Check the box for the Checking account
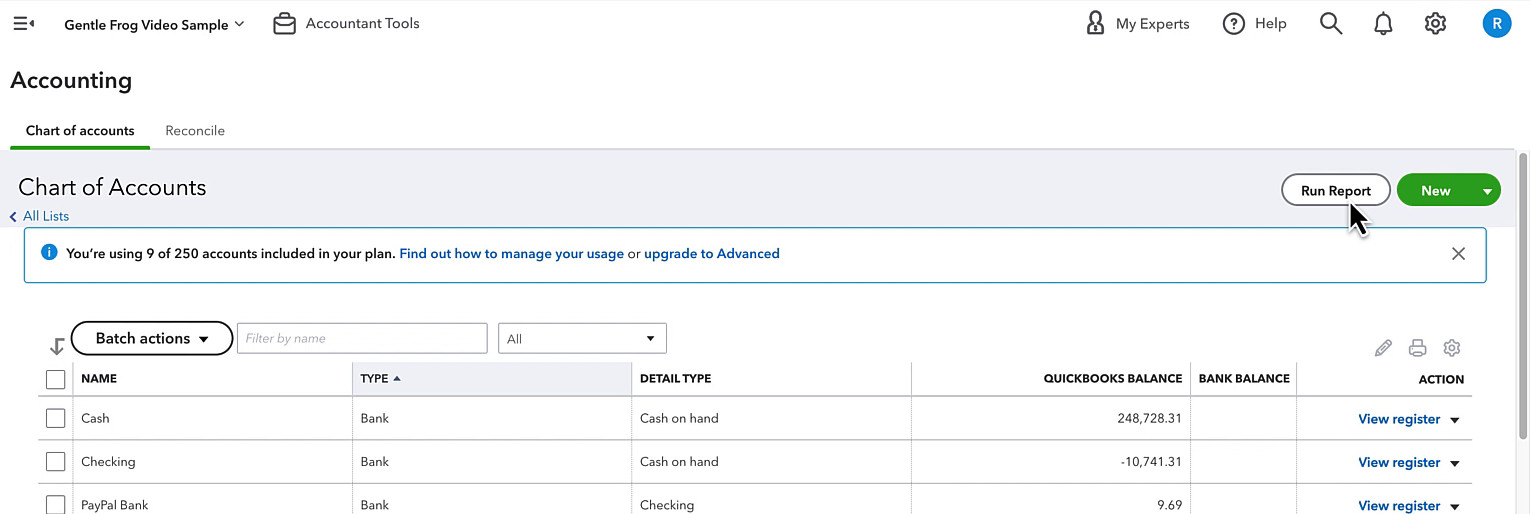This screenshot has height=514, width=1530. pos(56,462)
